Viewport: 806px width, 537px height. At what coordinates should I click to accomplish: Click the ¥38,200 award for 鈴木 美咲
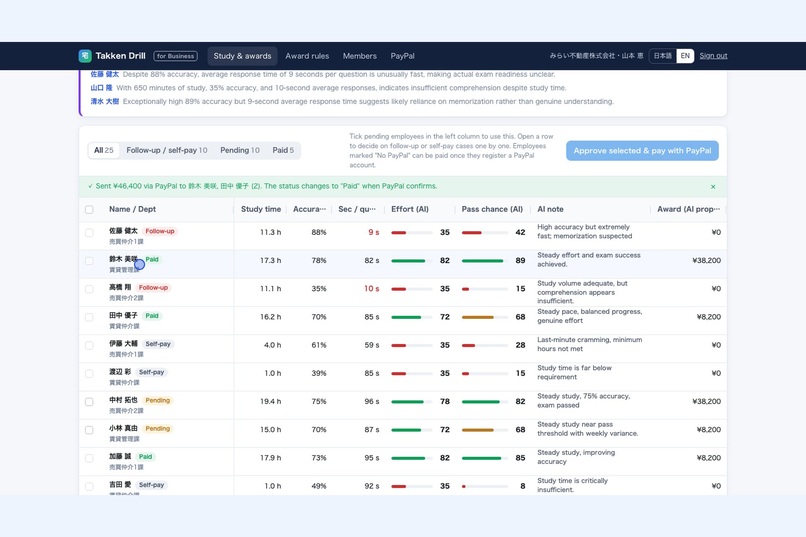[706, 261]
